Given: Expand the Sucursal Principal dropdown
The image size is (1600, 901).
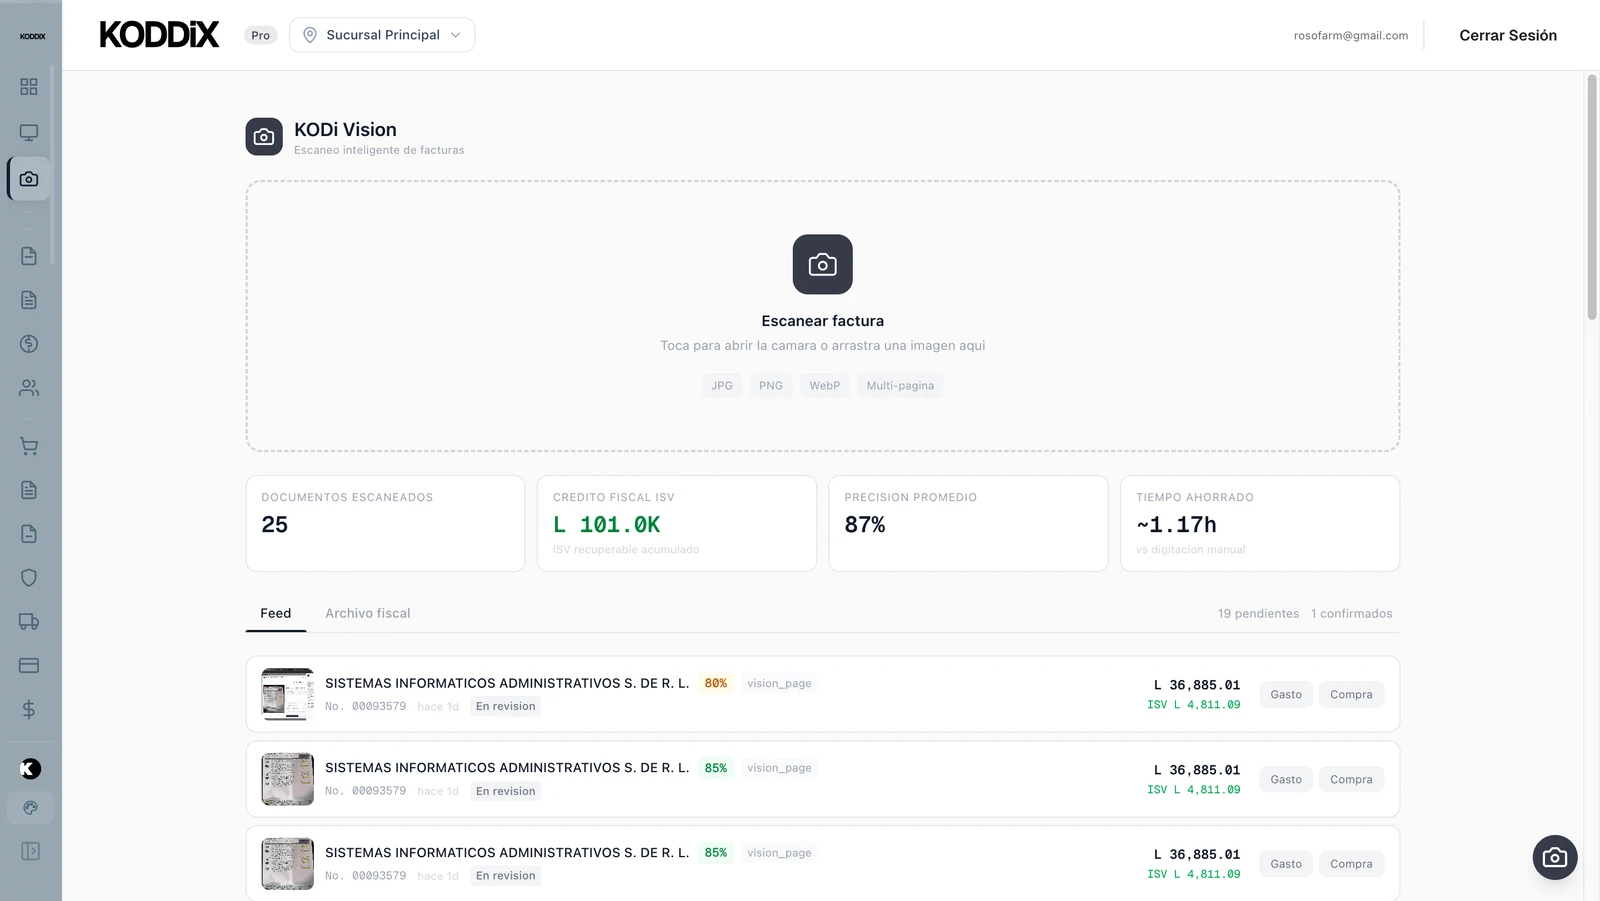Looking at the screenshot, I should click(382, 35).
